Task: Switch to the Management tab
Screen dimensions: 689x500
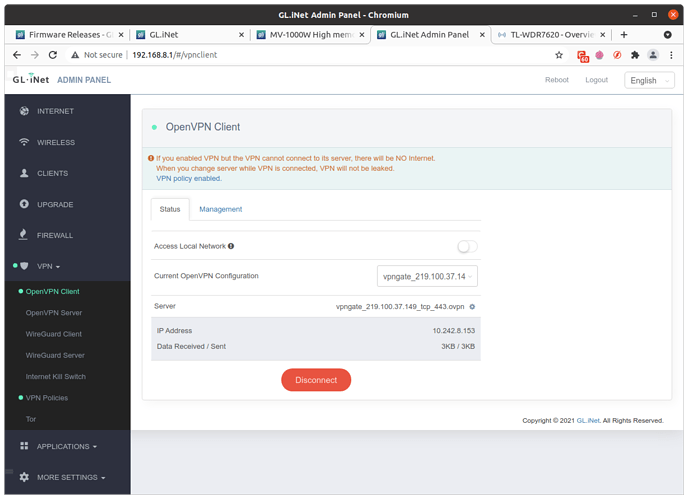Action: click(220, 209)
